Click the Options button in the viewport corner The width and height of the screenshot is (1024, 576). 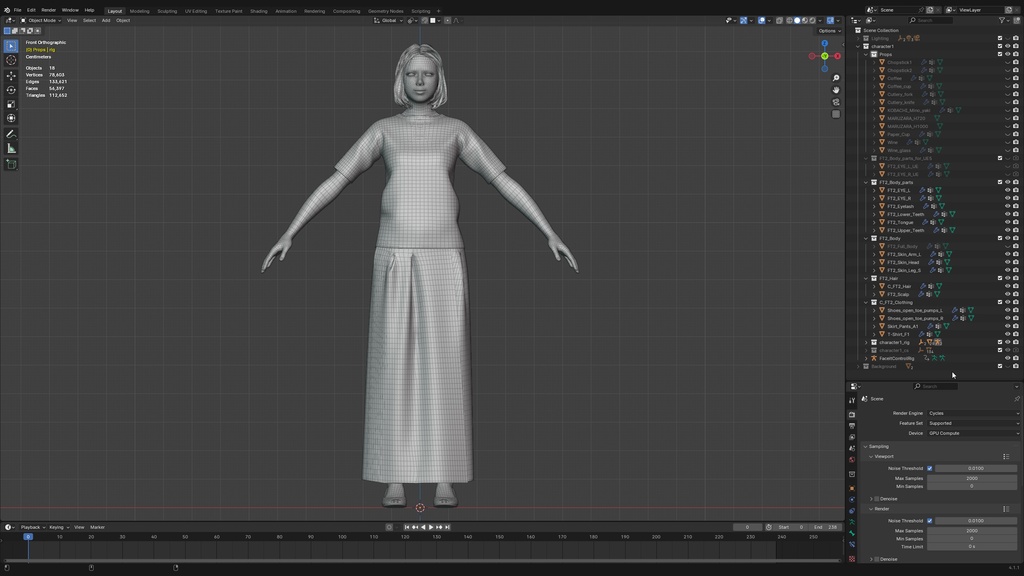tap(826, 30)
